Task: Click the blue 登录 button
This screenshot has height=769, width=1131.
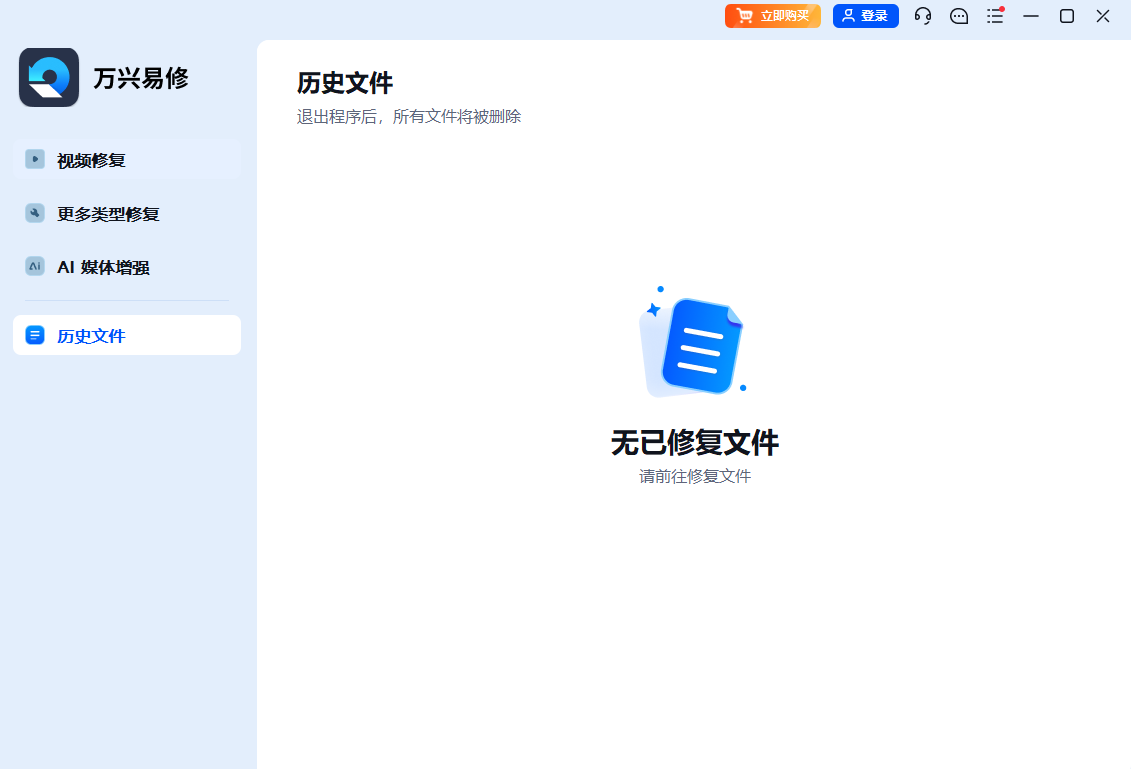Action: point(866,16)
